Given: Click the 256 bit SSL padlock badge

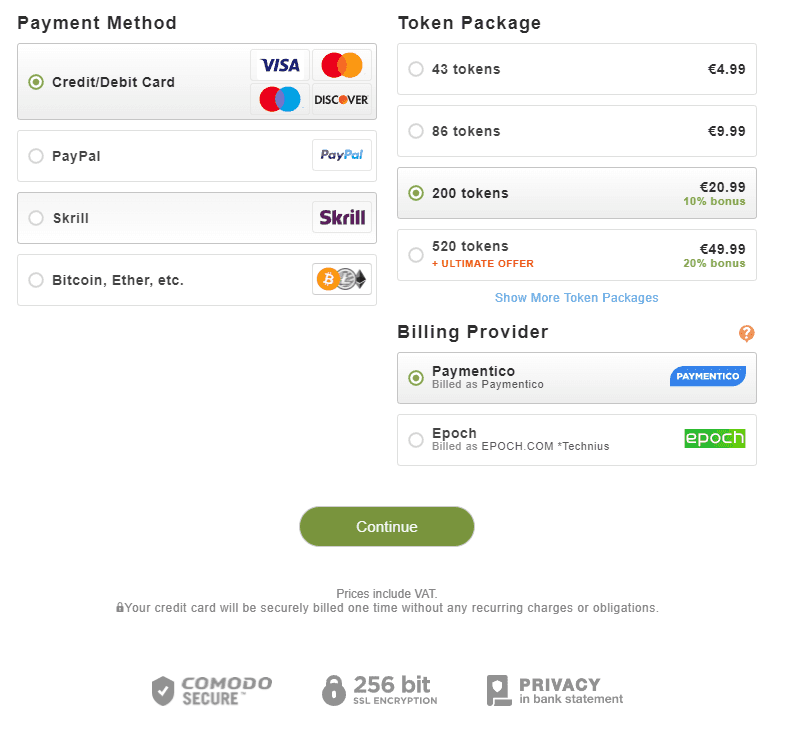Looking at the screenshot, I should pyautogui.click(x=380, y=690).
